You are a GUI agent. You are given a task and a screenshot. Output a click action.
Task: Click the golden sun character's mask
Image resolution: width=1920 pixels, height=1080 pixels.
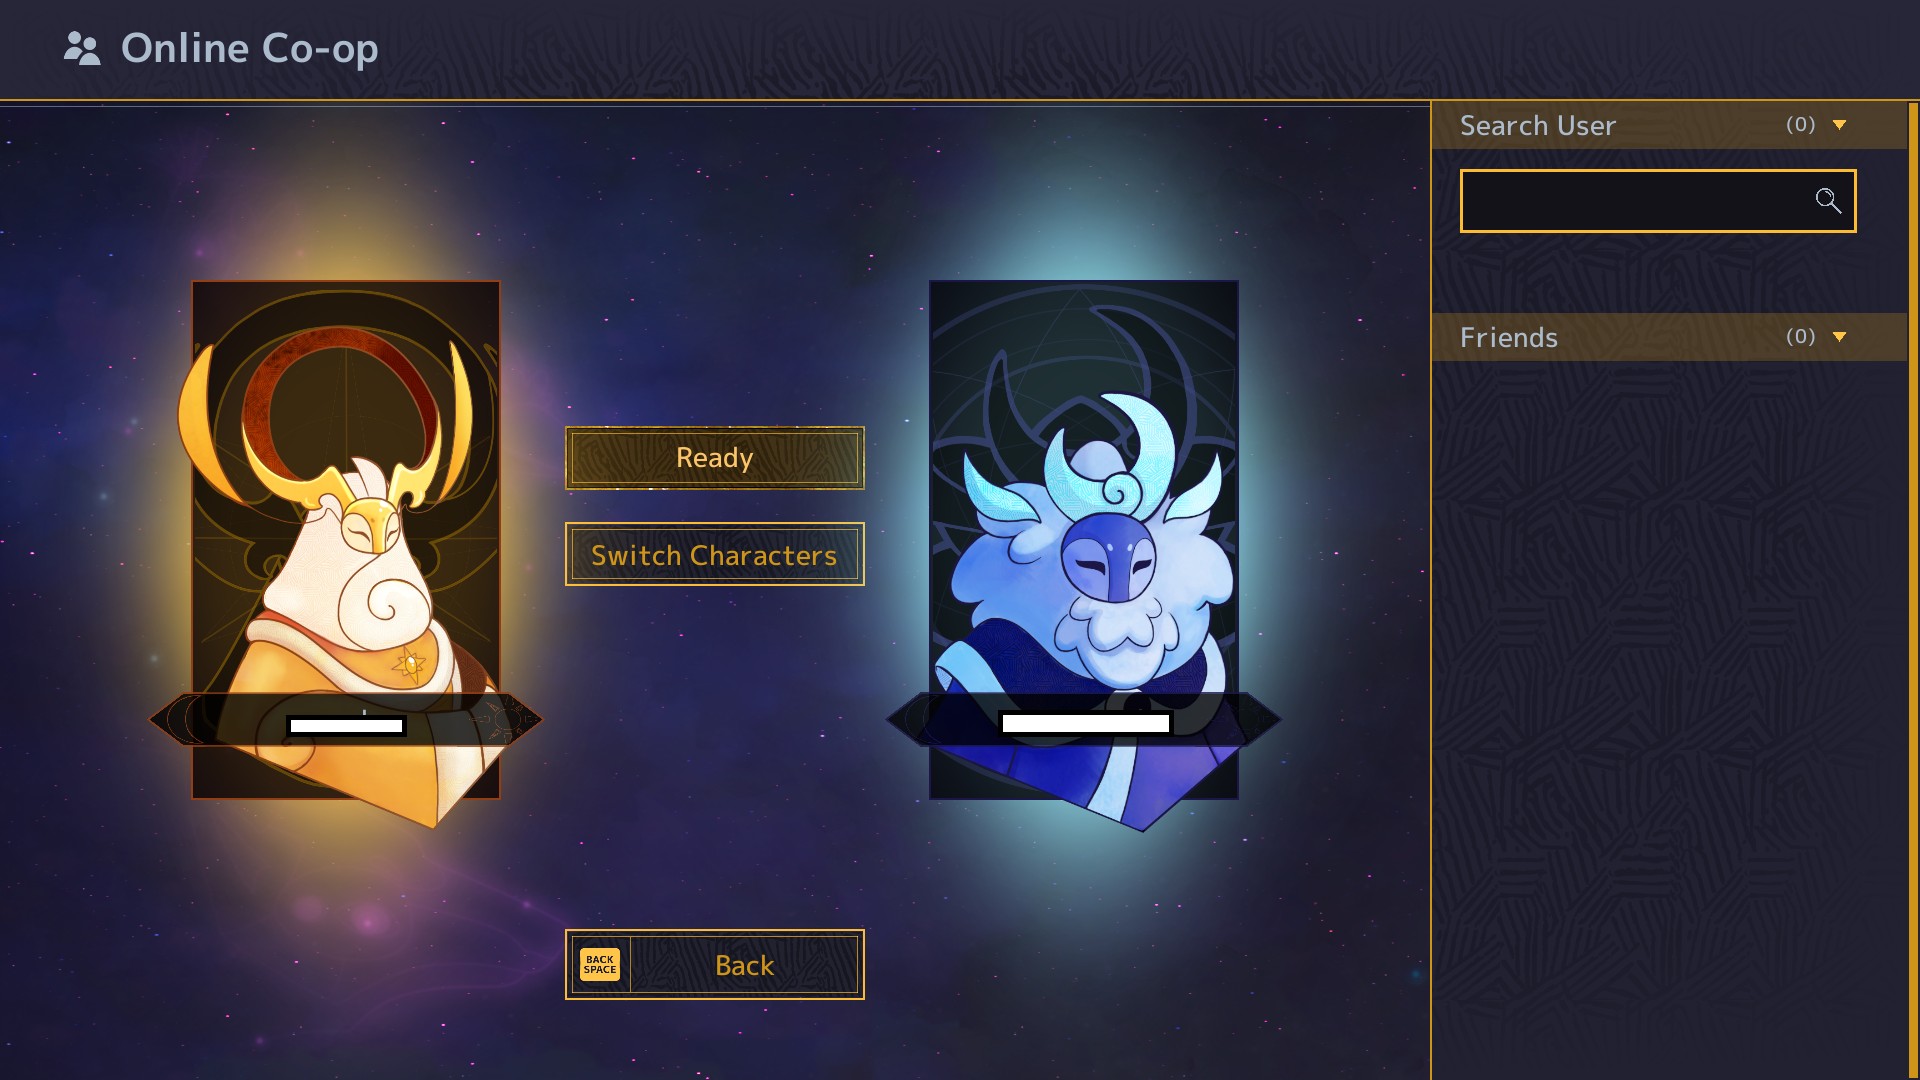[371, 525]
